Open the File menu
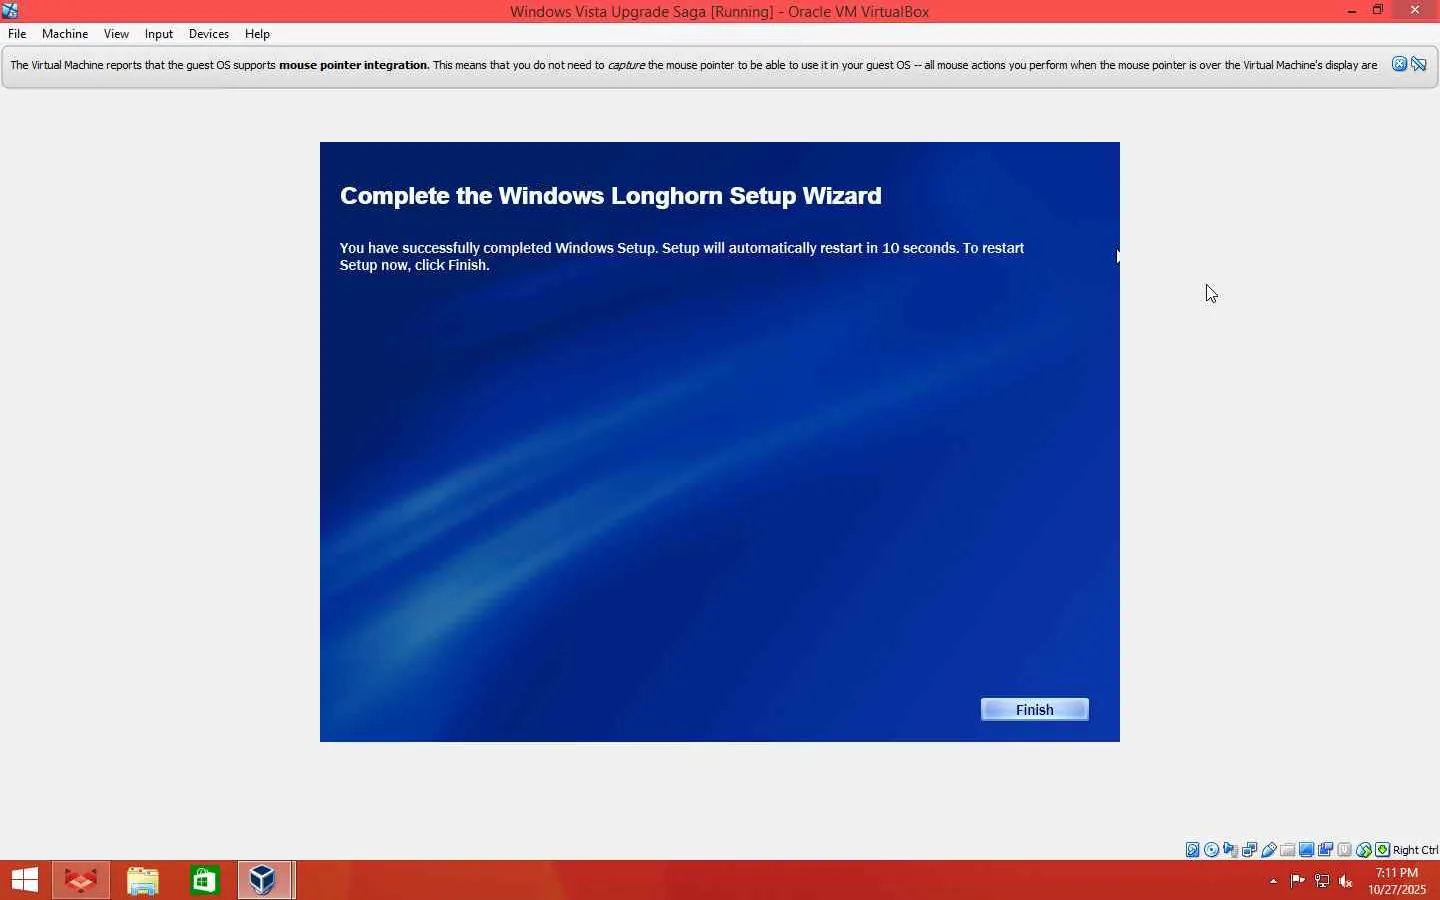Viewport: 1440px width, 900px height. [17, 34]
